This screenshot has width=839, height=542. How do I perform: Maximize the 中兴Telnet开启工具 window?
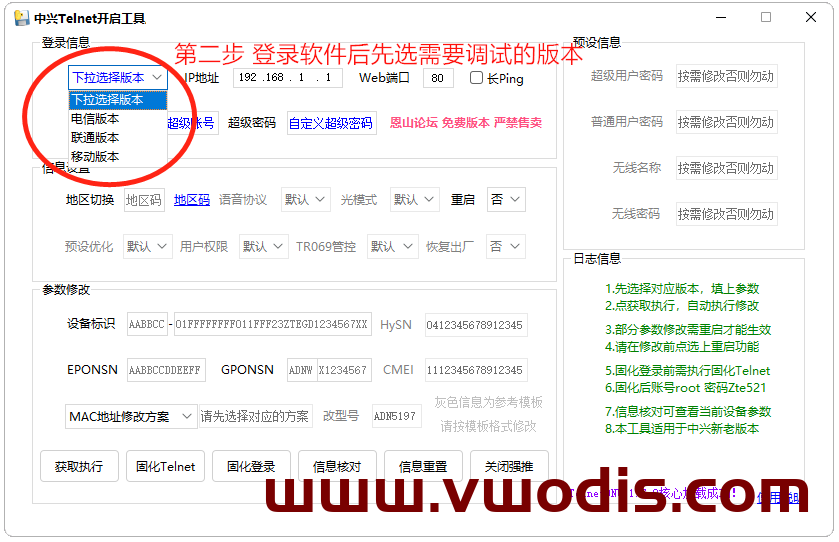(766, 18)
